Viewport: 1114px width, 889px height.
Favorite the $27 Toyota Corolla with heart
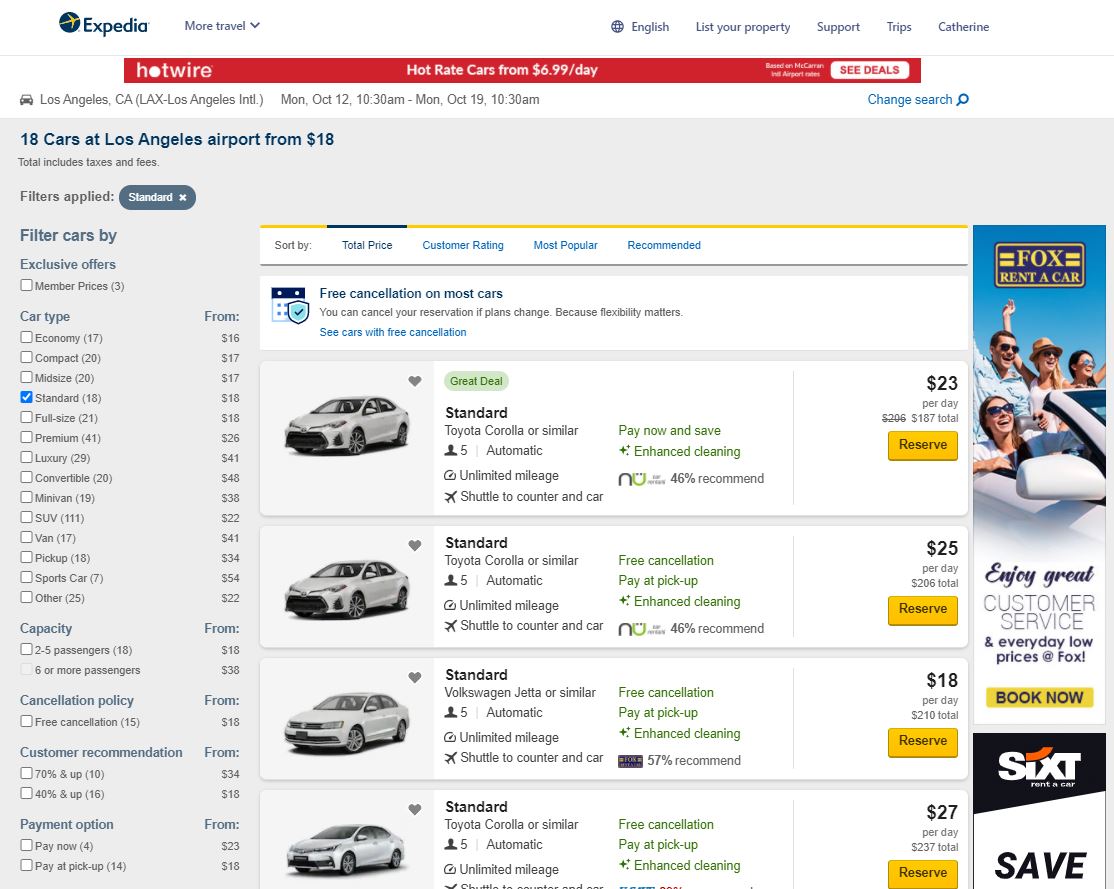coord(415,809)
